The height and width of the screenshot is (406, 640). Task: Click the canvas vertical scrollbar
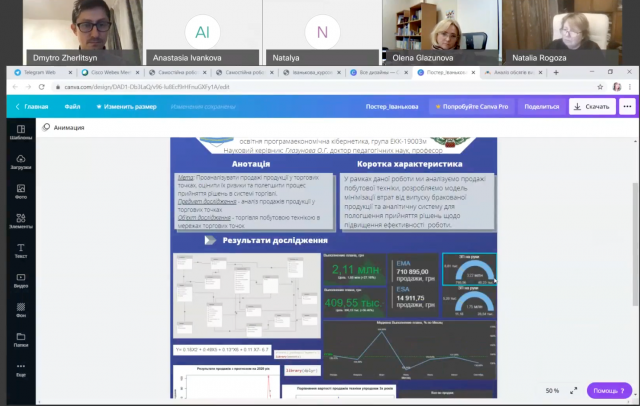click(635, 244)
